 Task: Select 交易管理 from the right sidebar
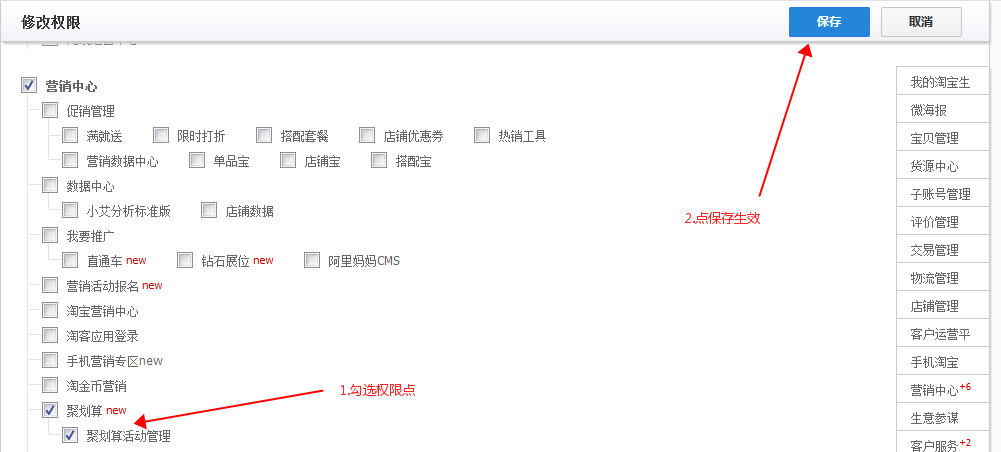[x=943, y=250]
